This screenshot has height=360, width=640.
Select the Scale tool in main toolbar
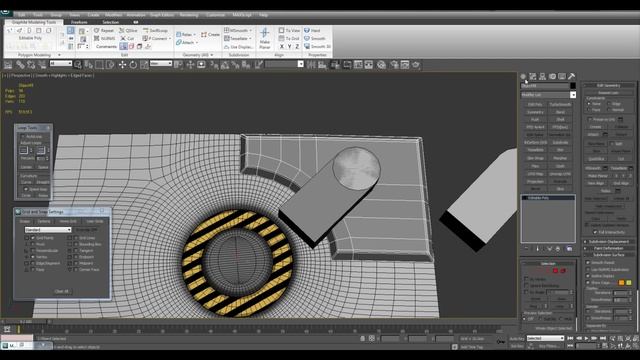pyautogui.click(x=144, y=64)
